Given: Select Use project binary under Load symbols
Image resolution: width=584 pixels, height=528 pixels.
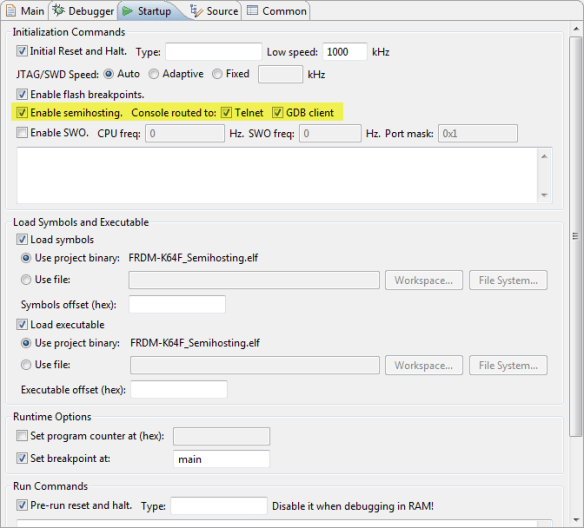Looking at the screenshot, I should click(26, 258).
